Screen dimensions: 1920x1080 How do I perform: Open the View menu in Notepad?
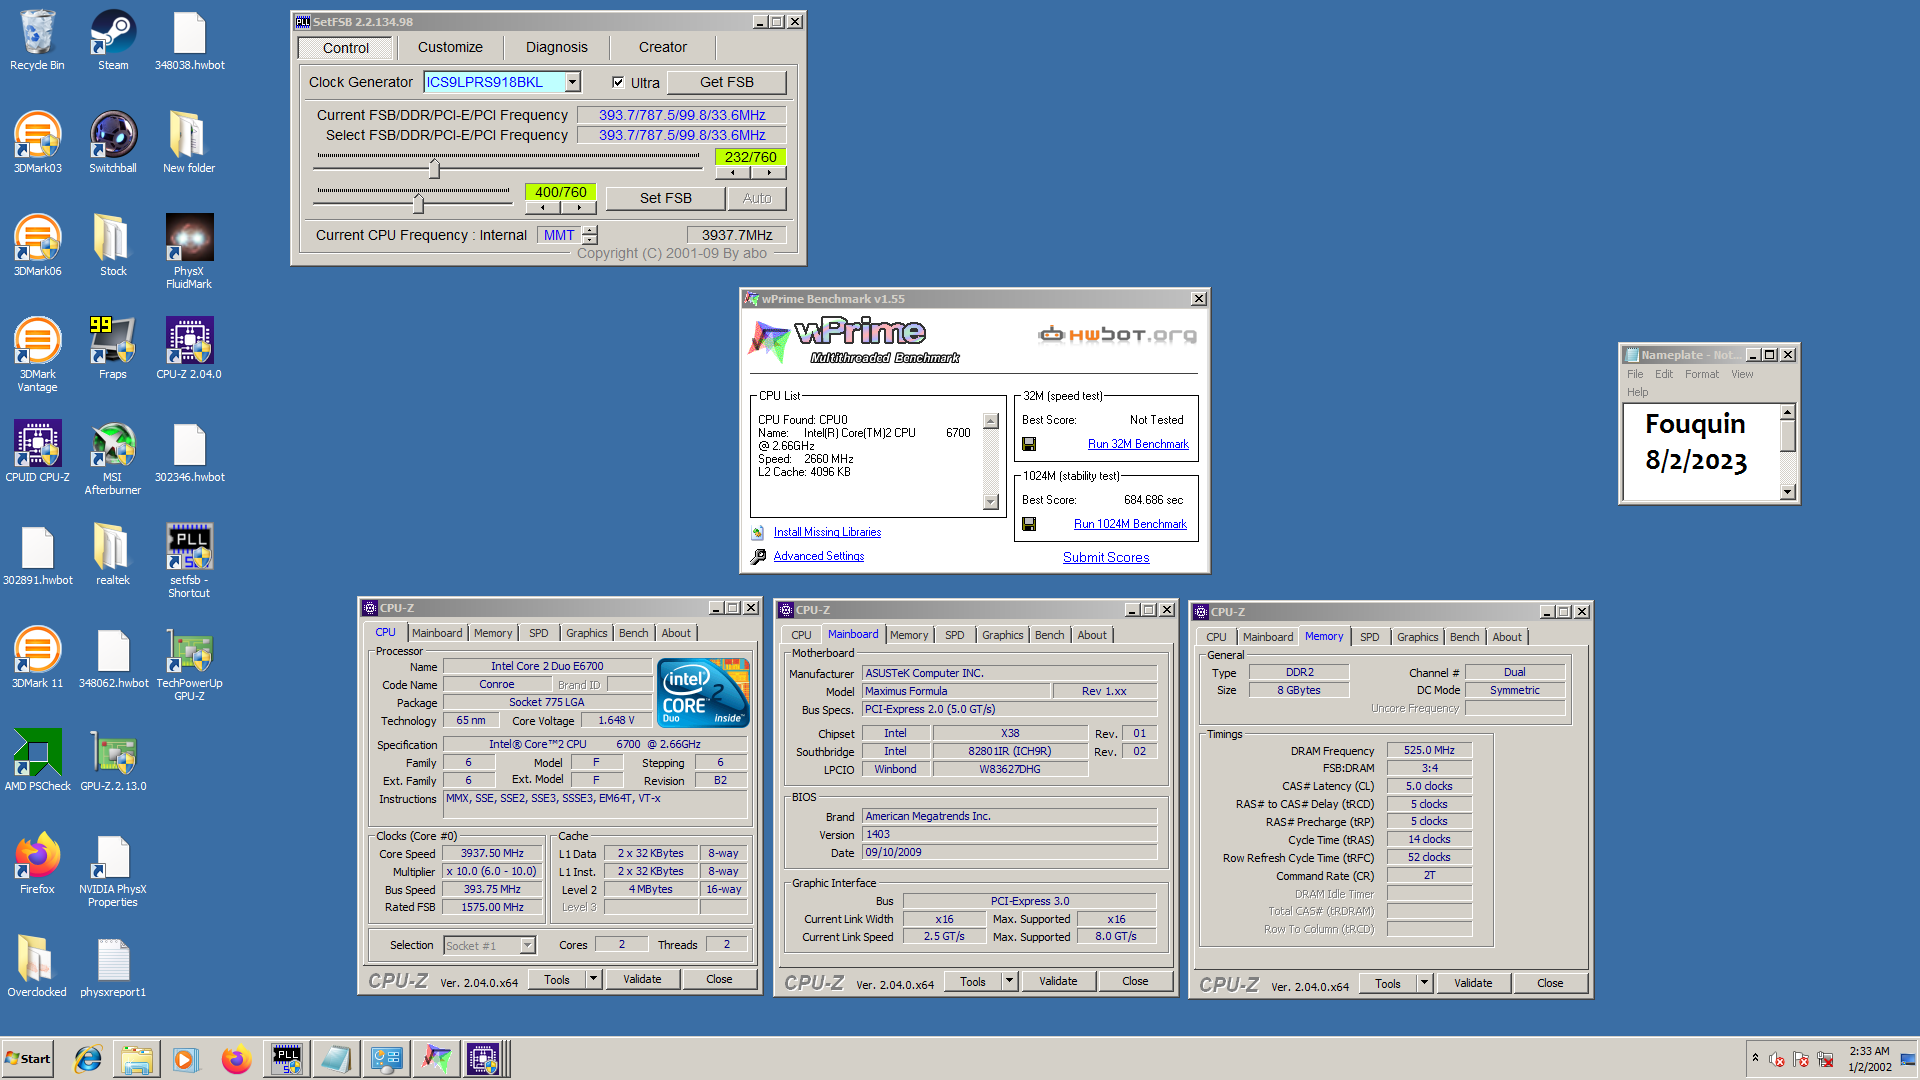coord(1742,374)
